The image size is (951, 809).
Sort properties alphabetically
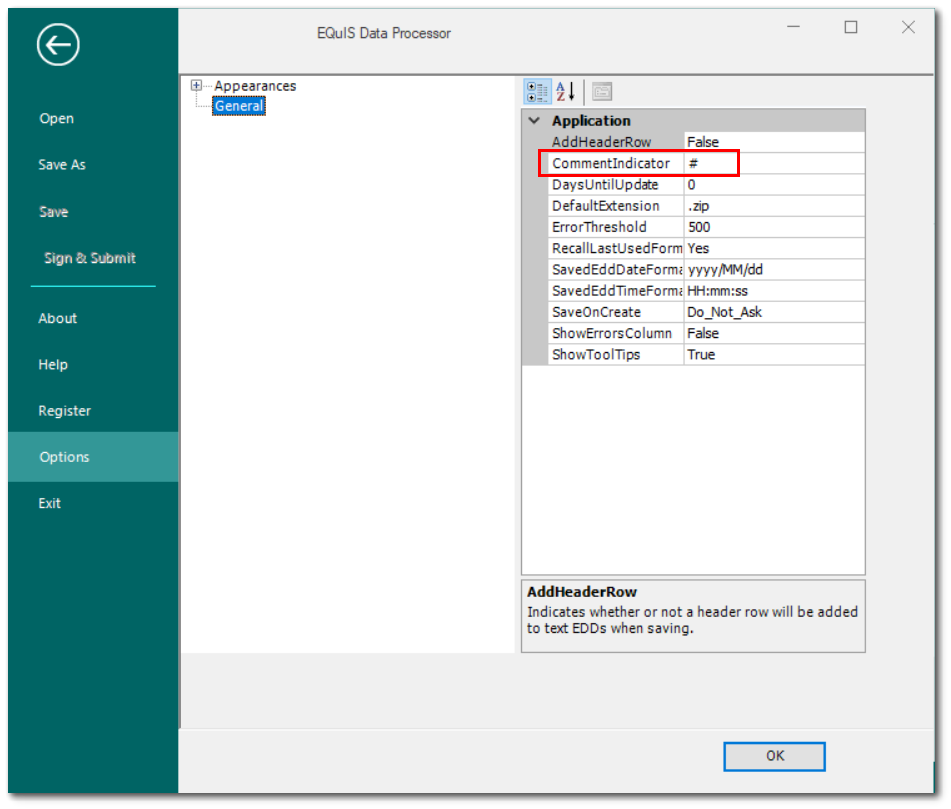(x=565, y=92)
